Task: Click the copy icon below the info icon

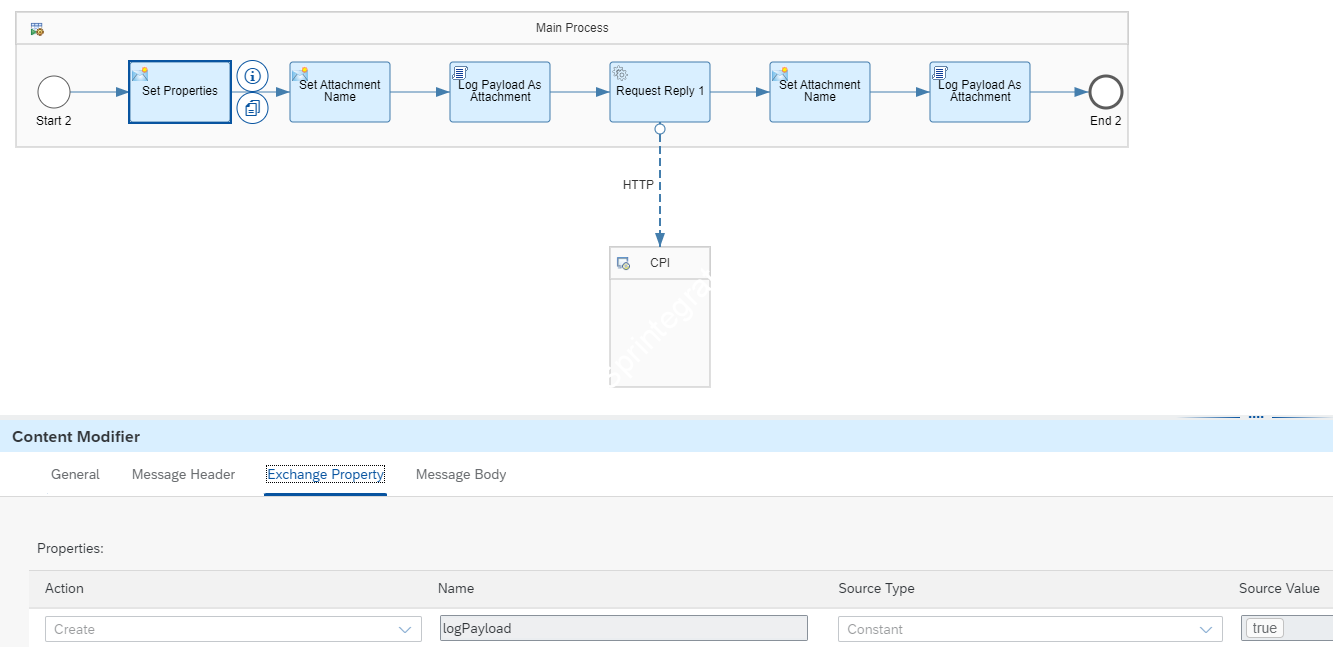Action: [x=252, y=108]
